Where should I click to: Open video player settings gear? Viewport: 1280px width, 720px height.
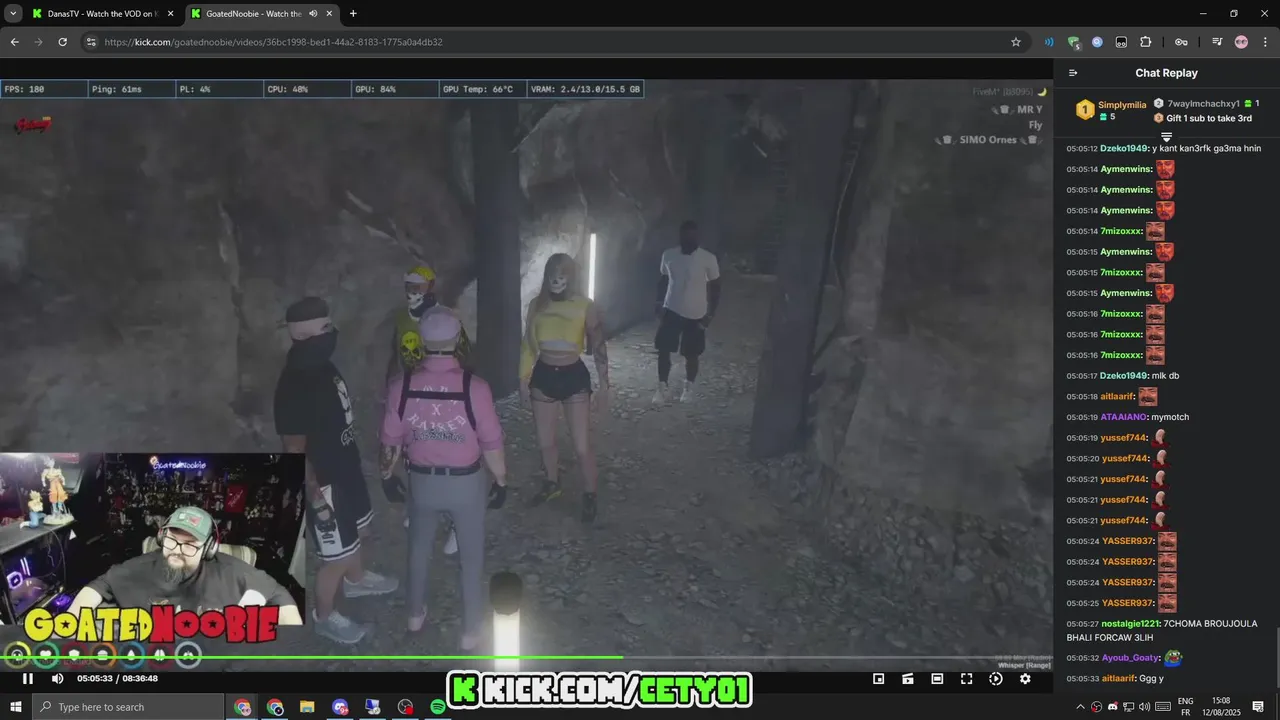click(x=1025, y=678)
